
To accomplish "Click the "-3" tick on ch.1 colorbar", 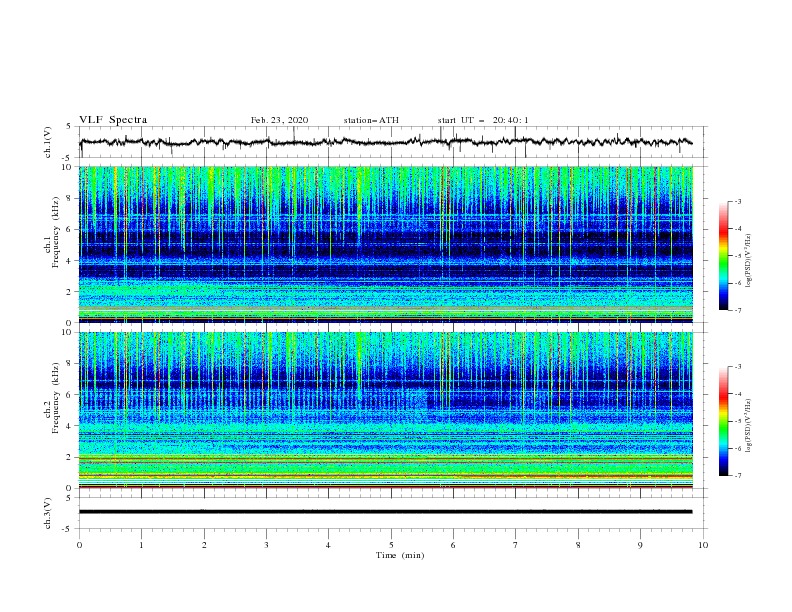I will 737,201.
